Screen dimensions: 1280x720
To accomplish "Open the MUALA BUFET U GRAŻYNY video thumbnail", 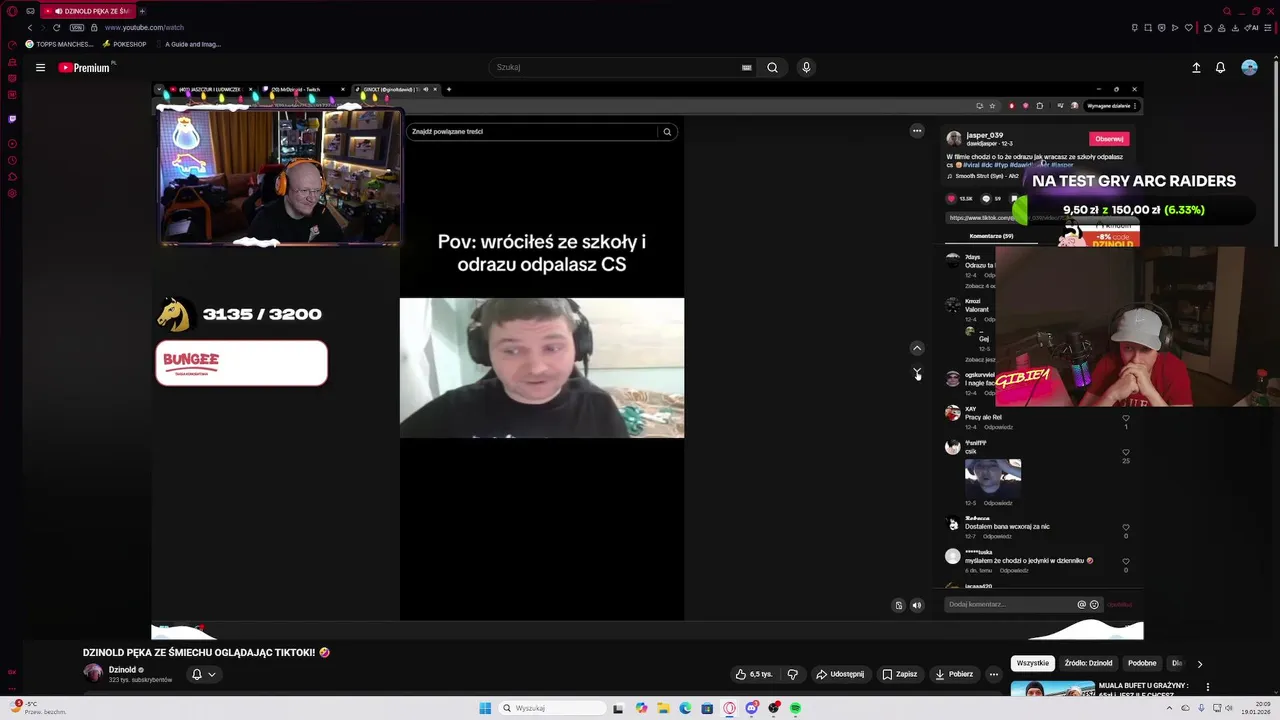I will pyautogui.click(x=1052, y=688).
